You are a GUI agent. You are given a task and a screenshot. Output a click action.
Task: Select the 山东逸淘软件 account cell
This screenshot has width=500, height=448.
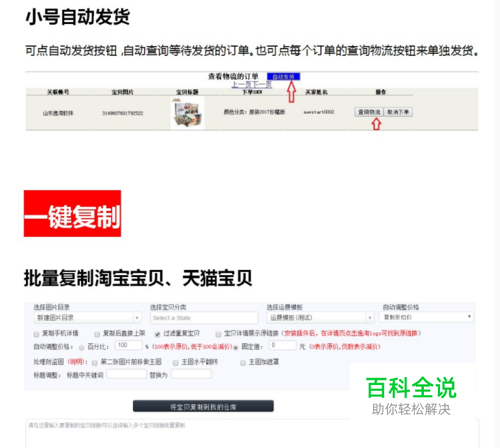58,113
